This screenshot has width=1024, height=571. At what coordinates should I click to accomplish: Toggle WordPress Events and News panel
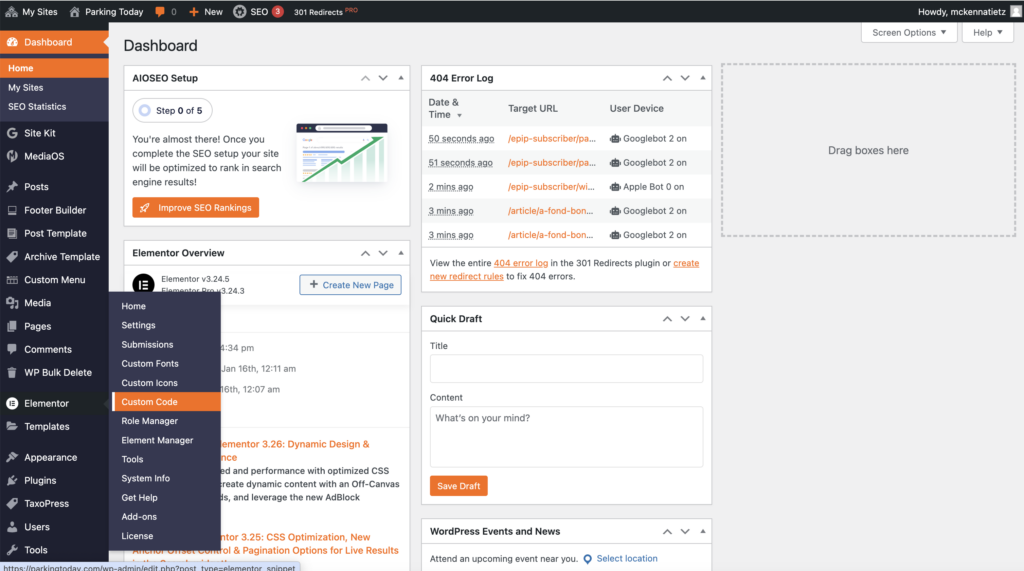(x=703, y=532)
